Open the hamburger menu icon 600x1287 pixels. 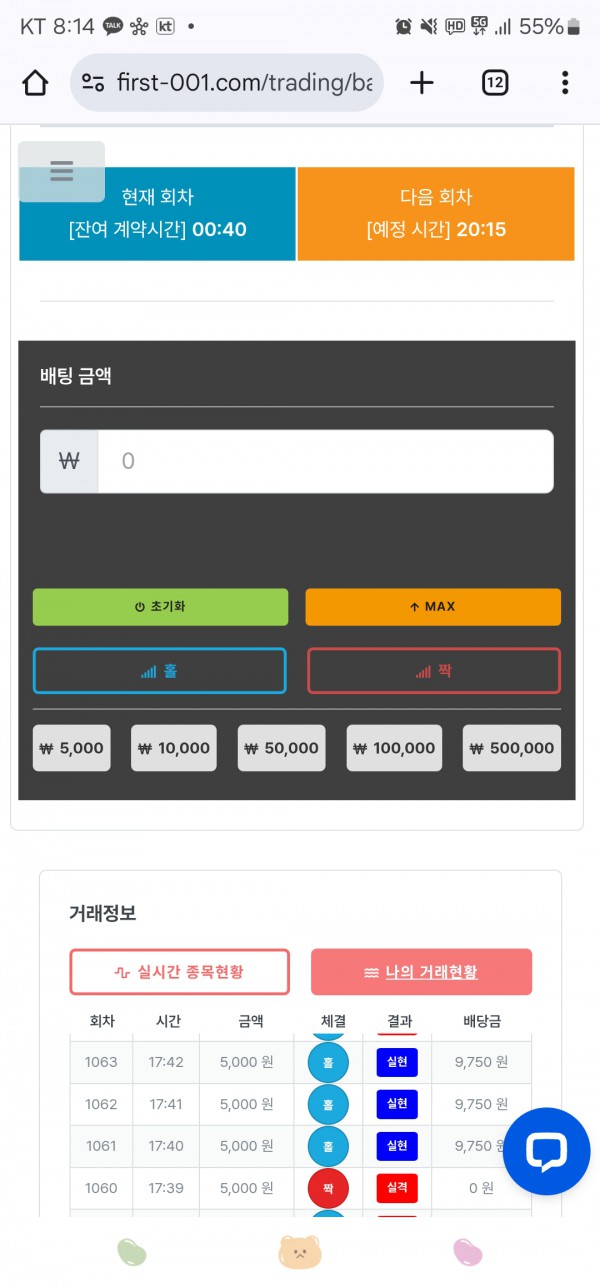tap(61, 172)
